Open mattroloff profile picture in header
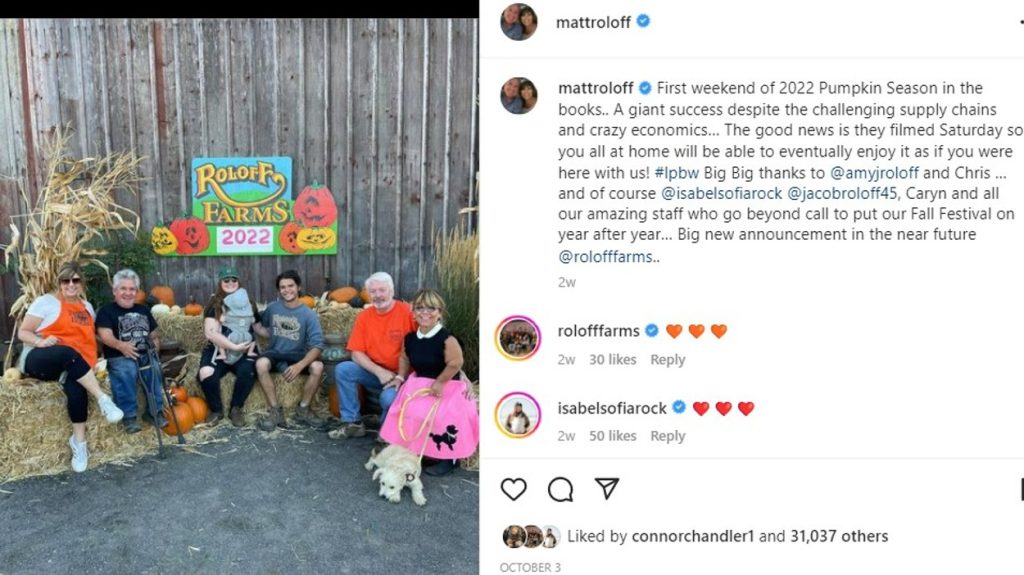The image size is (1024, 575). [519, 22]
